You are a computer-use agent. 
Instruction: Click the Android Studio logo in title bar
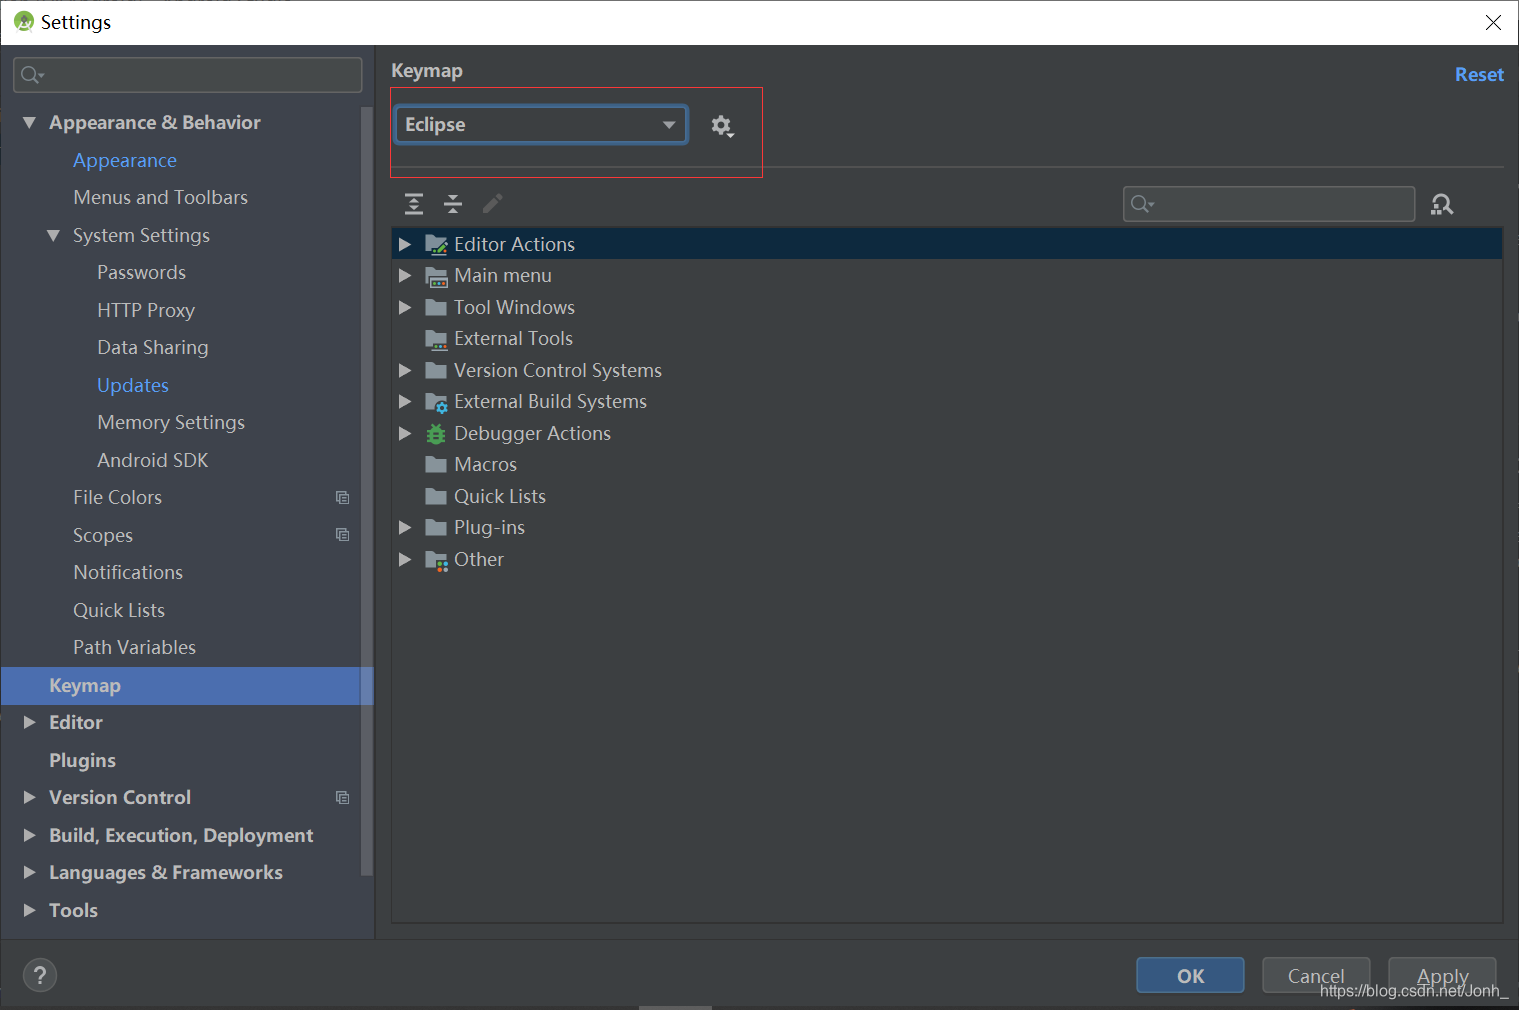(x=24, y=21)
